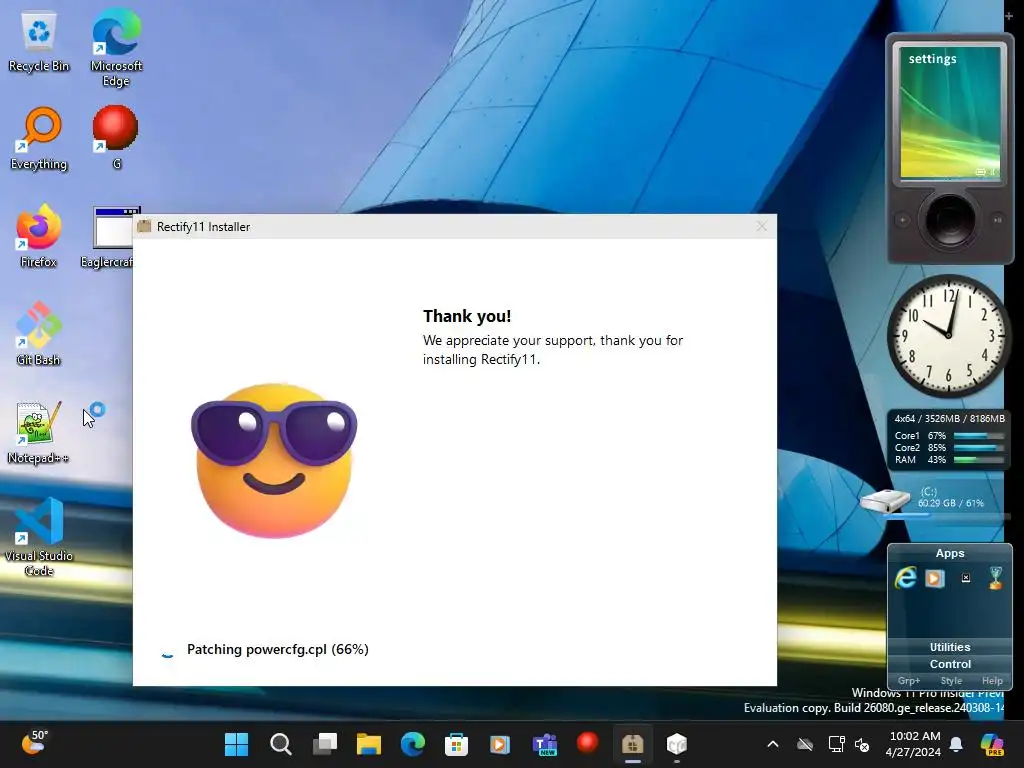Click the plus button above sidebar gadgets
This screenshot has width=1024, height=768.
pyautogui.click(x=1009, y=16)
